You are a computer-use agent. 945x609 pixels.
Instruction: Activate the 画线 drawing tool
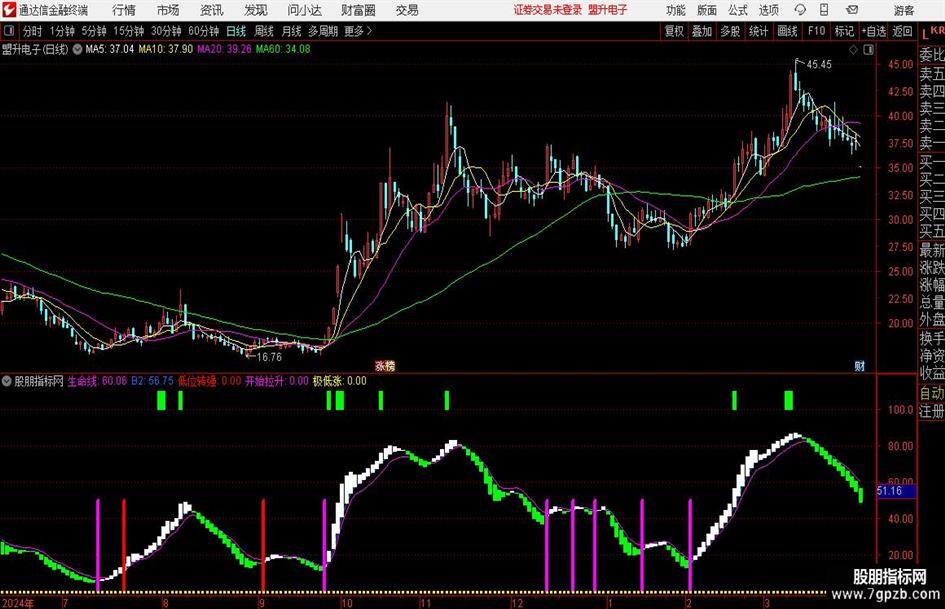coord(787,31)
